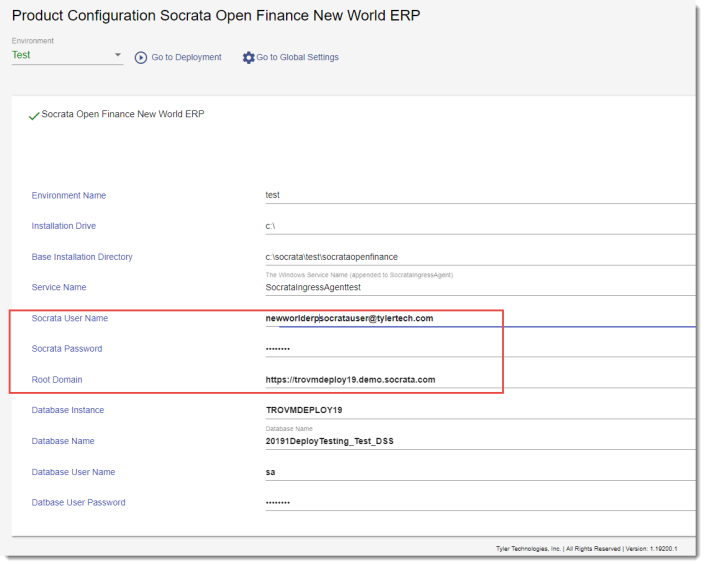This screenshot has width=705, height=565.
Task: Open the Go to Global Settings link
Action: [297, 58]
